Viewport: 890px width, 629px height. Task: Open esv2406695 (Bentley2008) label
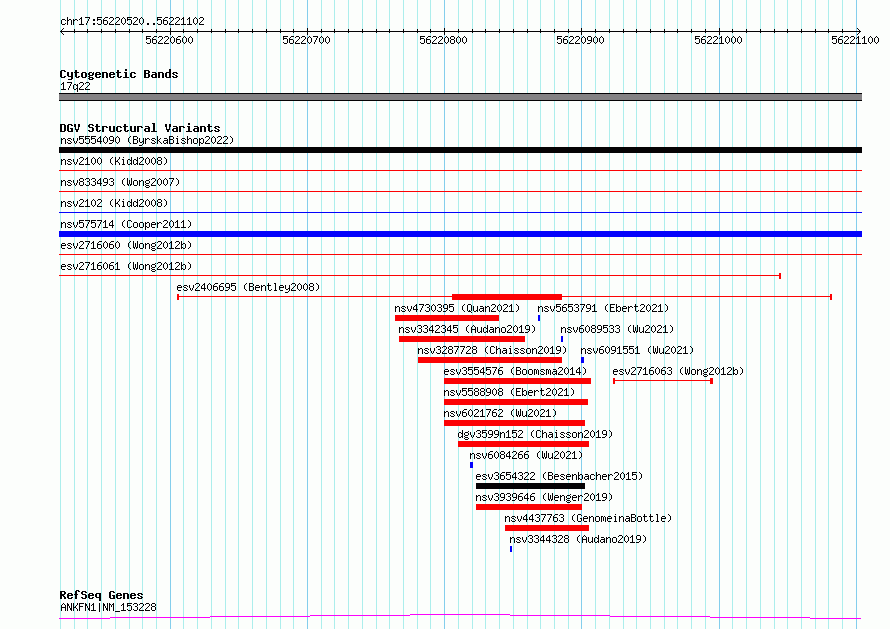248,287
